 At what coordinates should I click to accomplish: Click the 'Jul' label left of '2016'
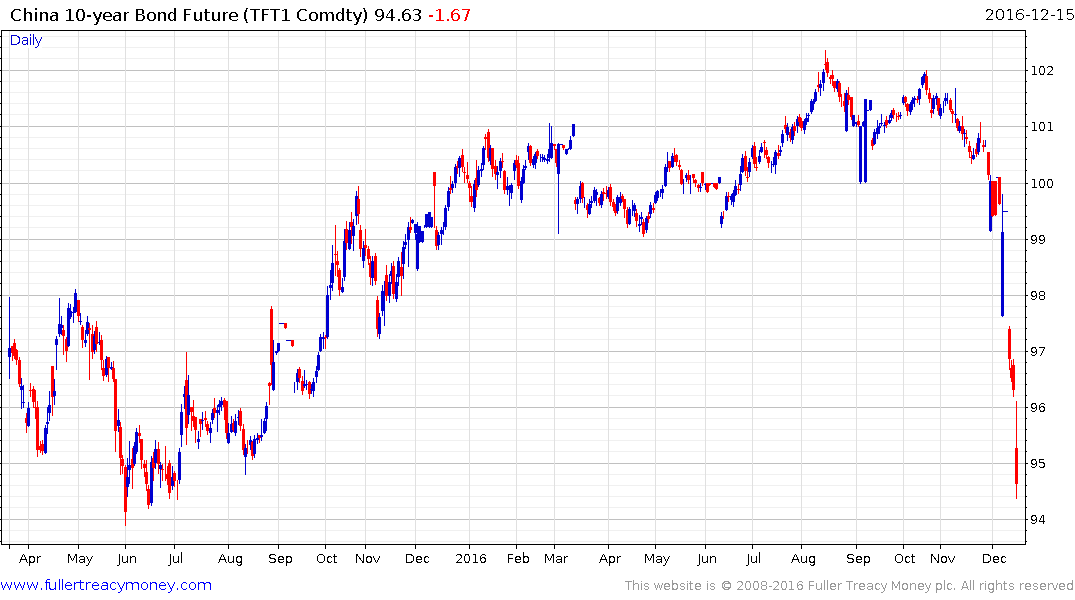[x=176, y=559]
